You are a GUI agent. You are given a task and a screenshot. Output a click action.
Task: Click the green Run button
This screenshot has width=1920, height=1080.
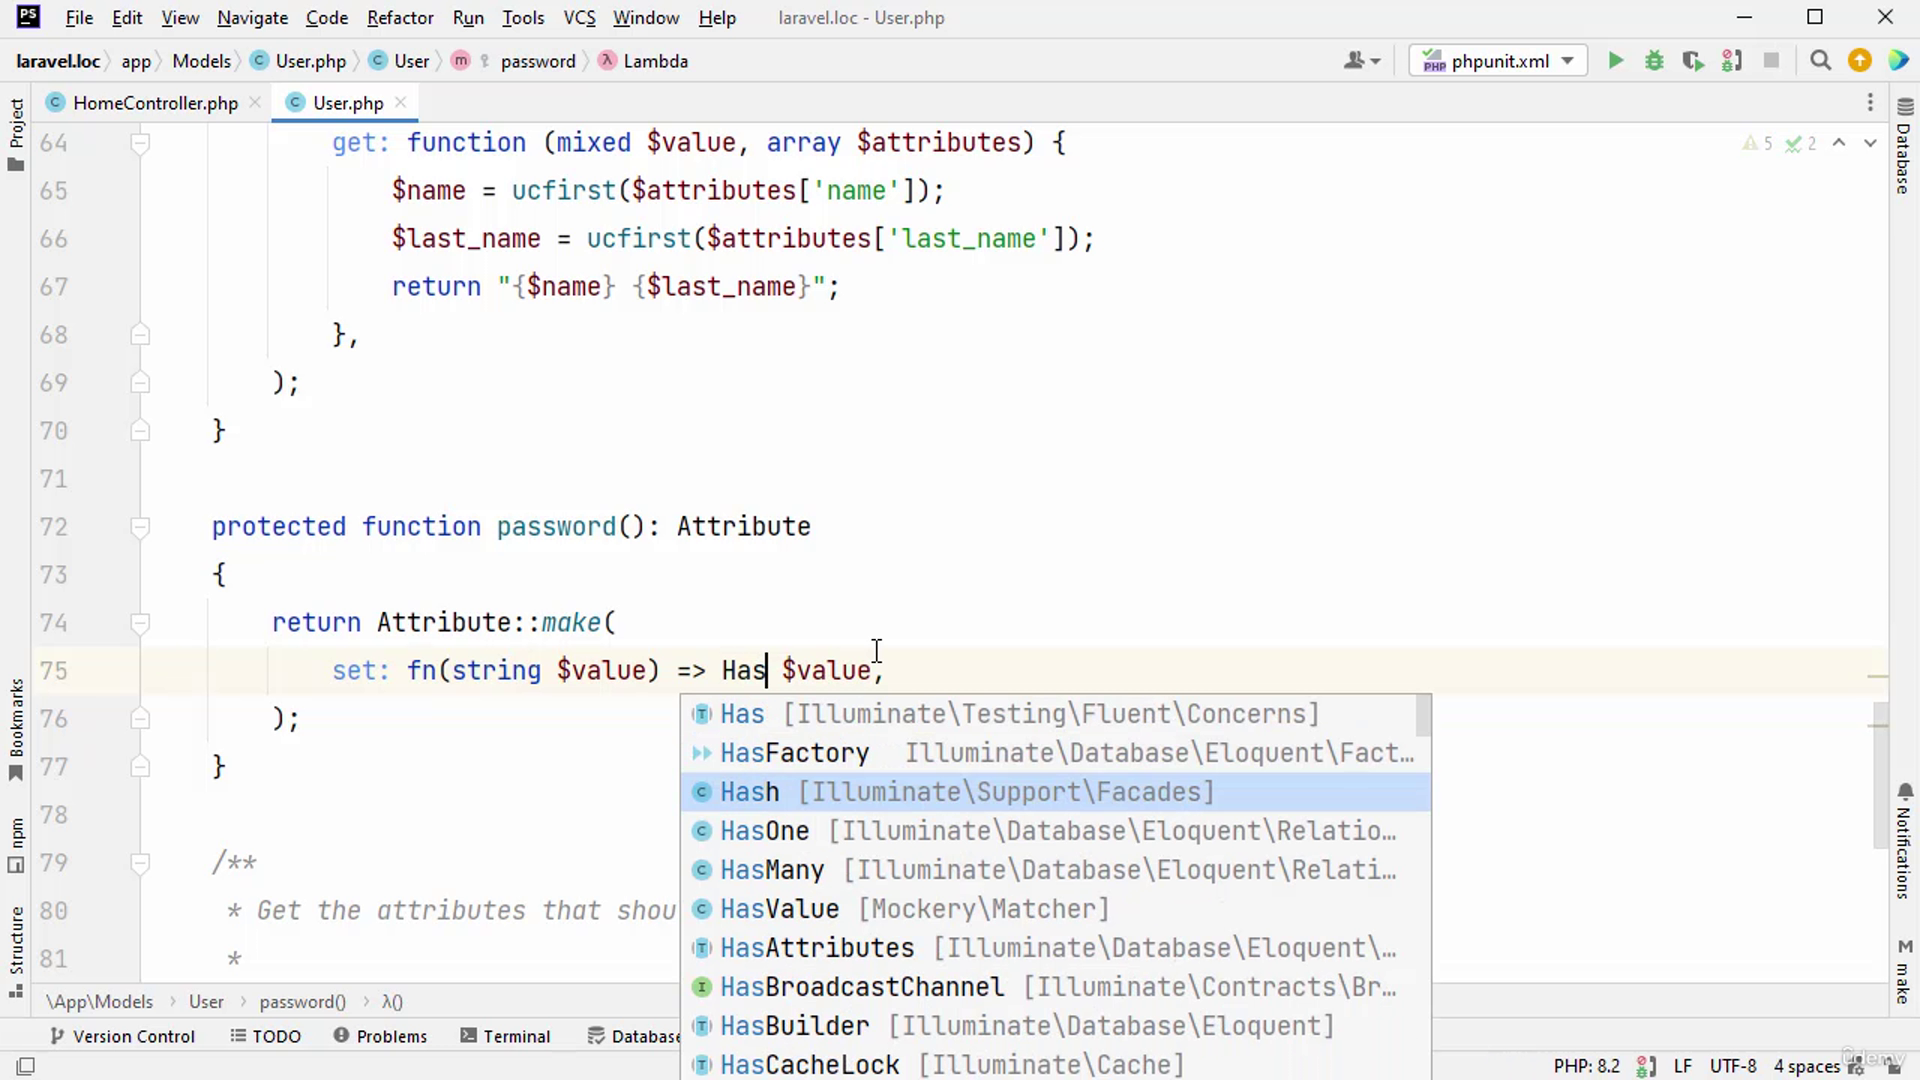(1615, 61)
